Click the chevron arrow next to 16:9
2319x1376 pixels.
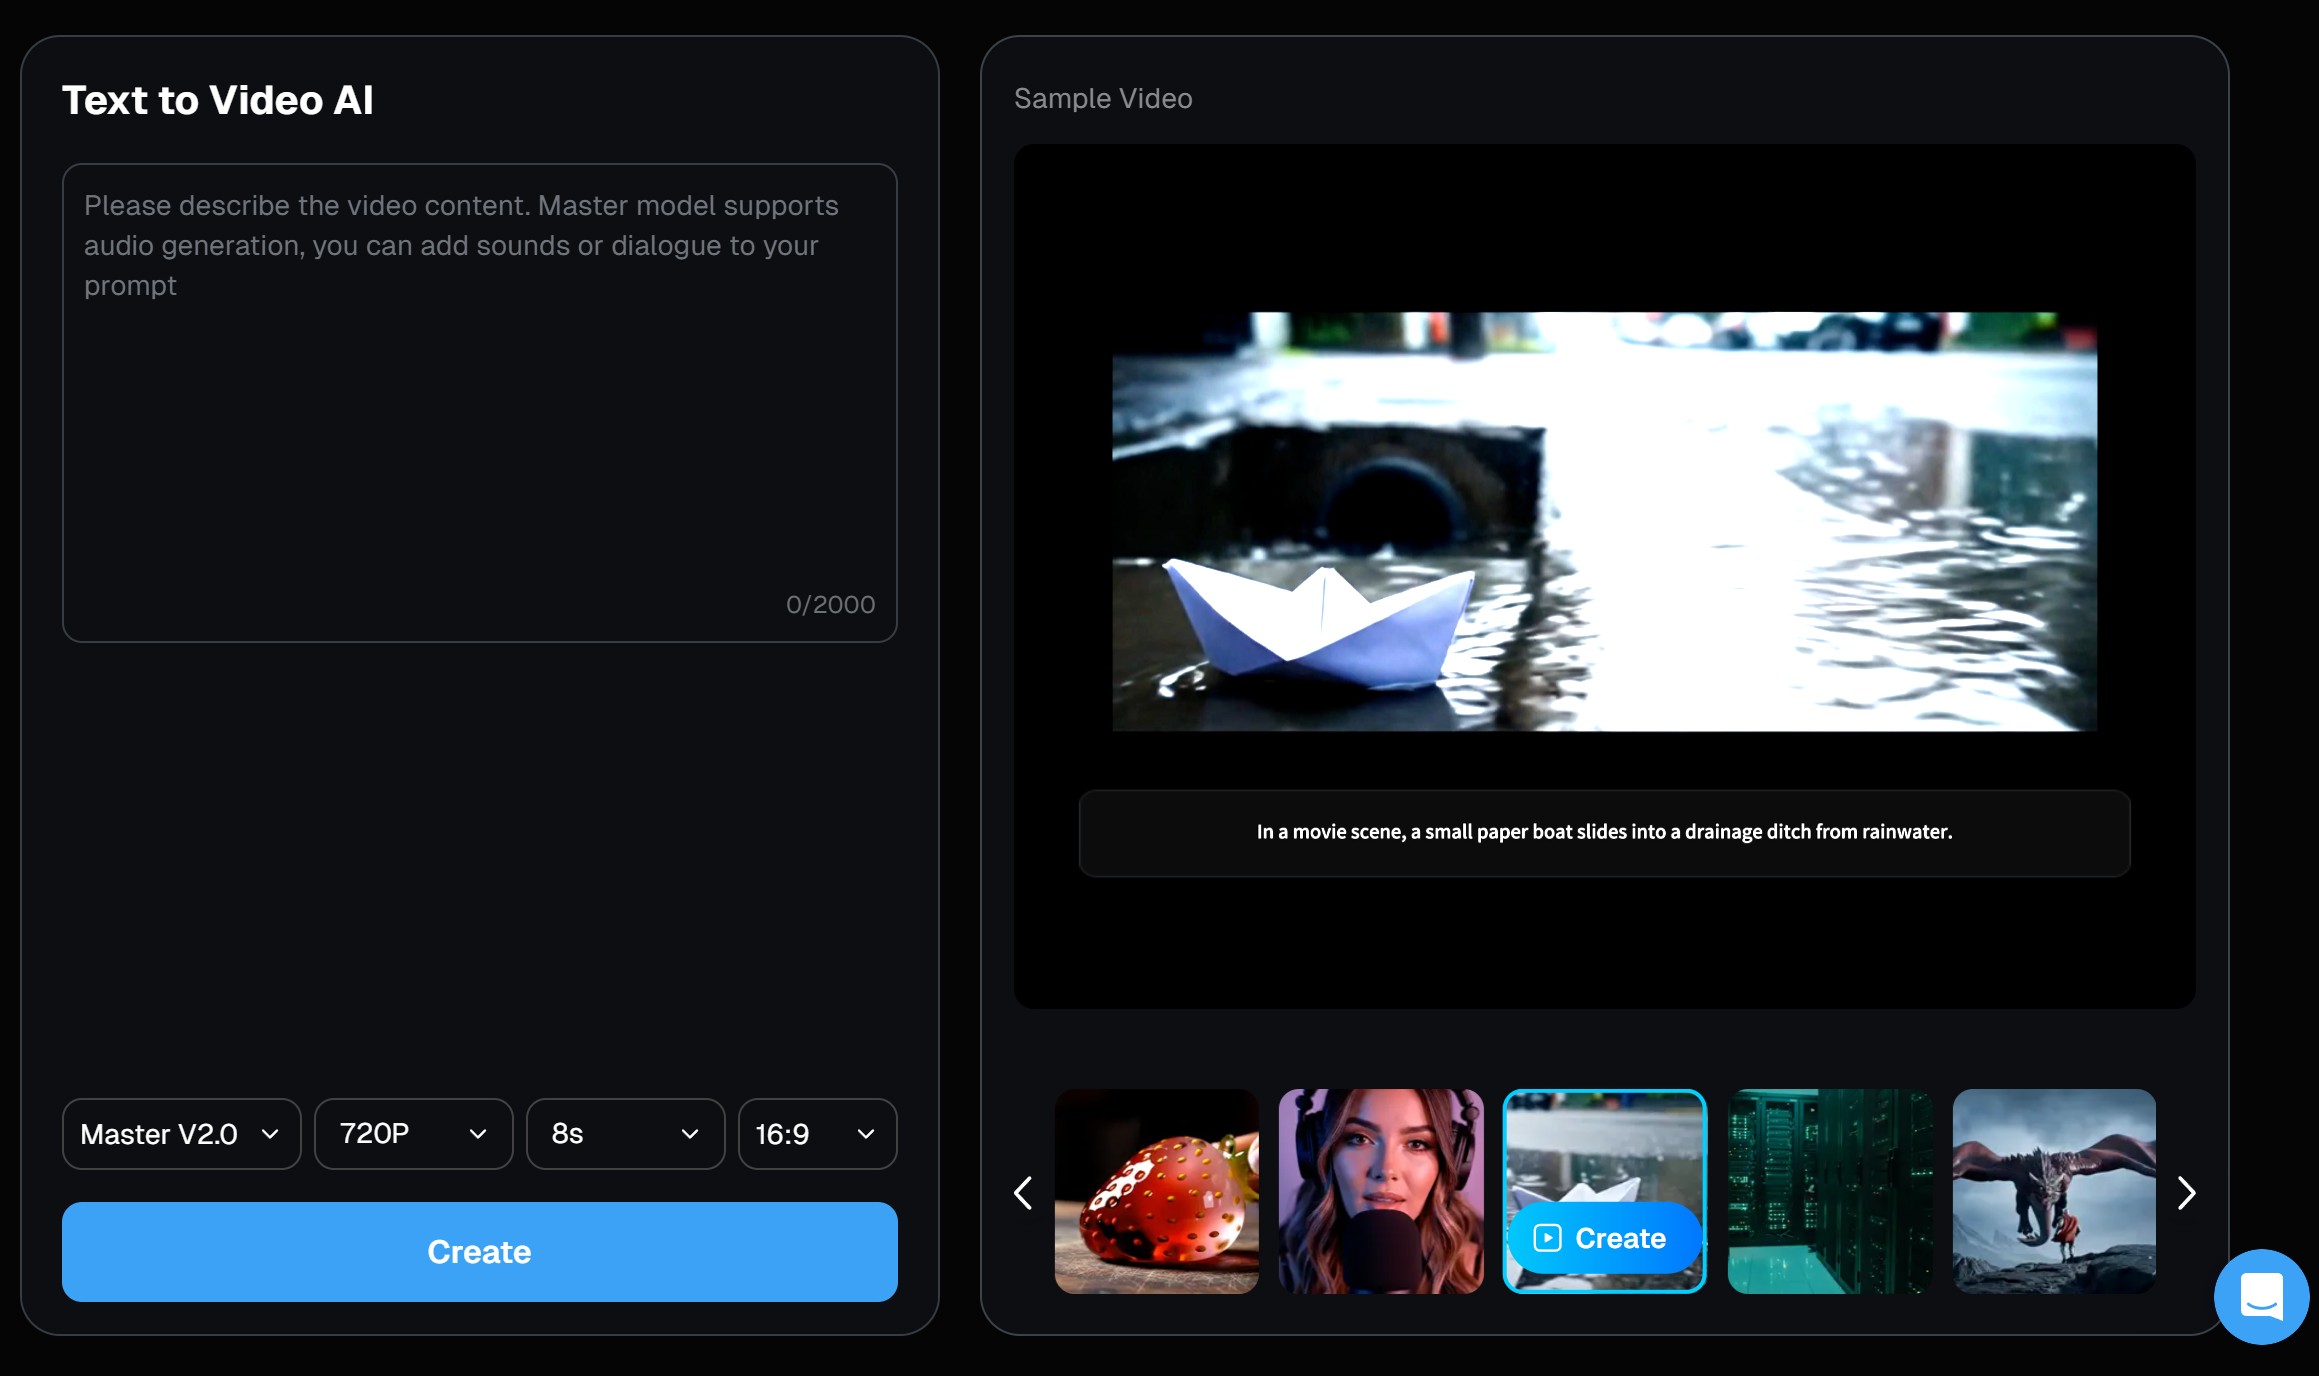(866, 1134)
